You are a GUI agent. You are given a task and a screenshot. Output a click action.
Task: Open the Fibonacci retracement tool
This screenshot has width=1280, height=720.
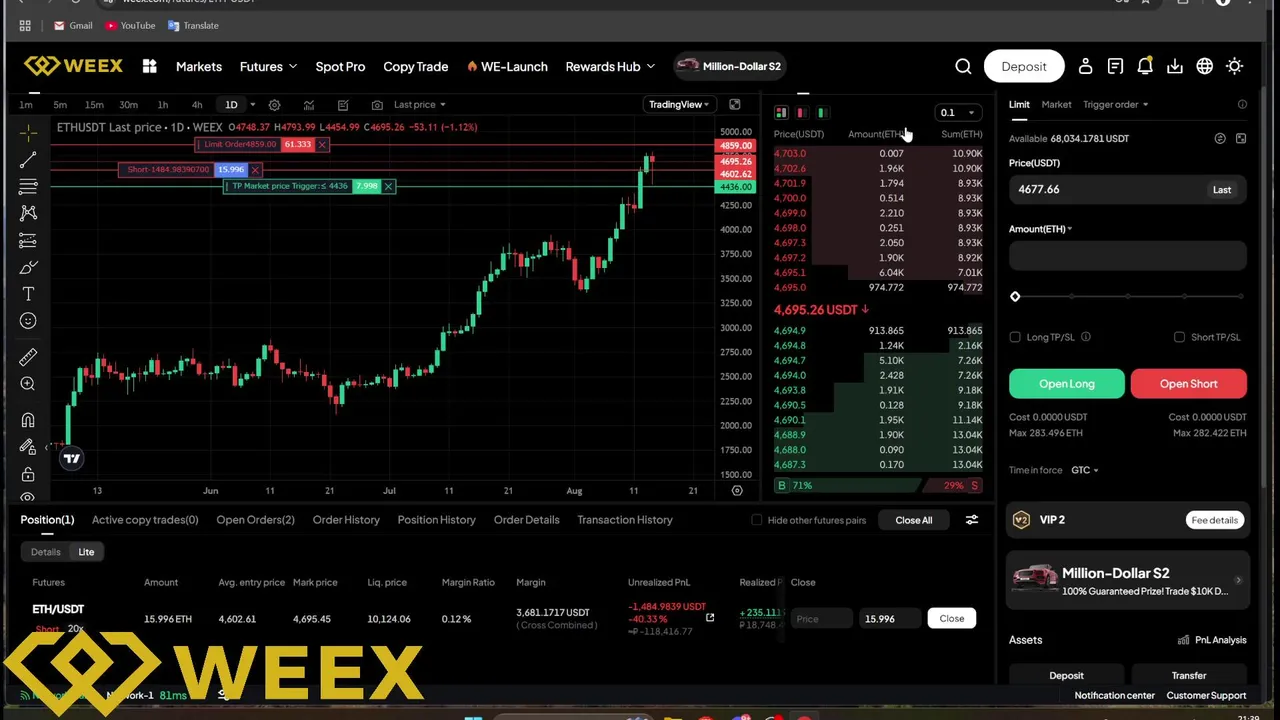point(28,187)
